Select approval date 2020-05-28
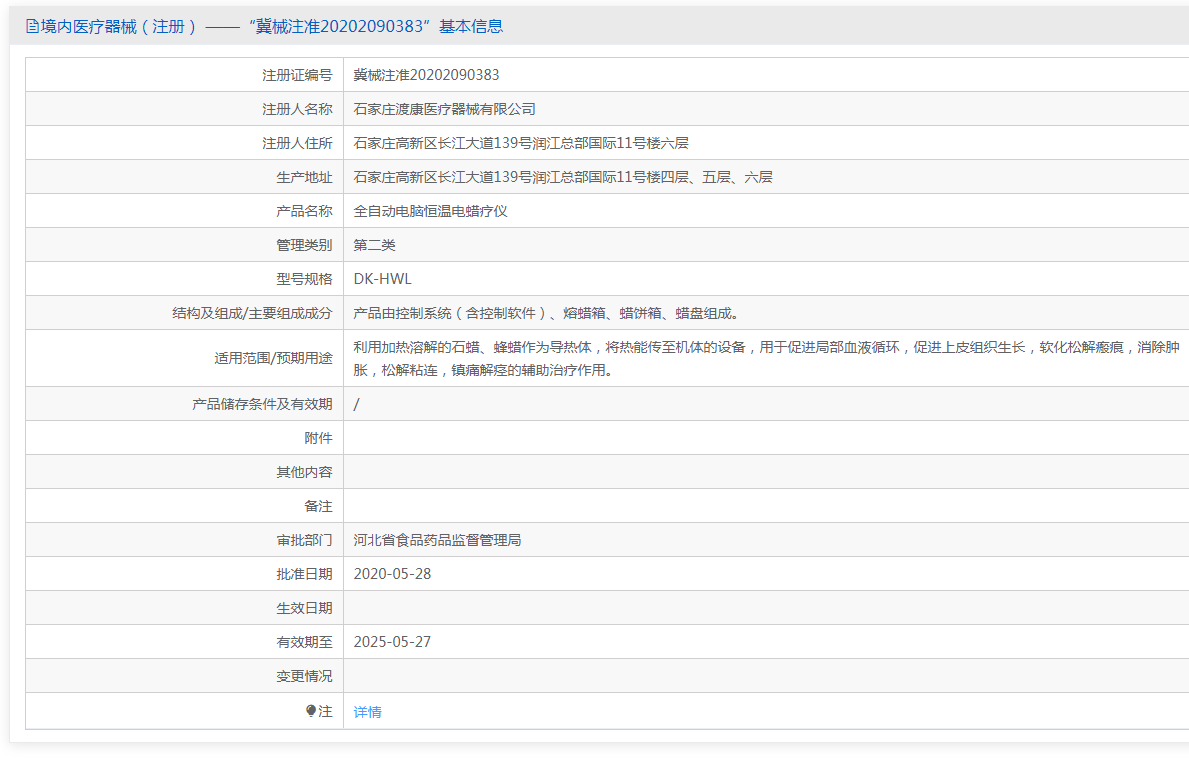The width and height of the screenshot is (1189, 760). tap(392, 574)
